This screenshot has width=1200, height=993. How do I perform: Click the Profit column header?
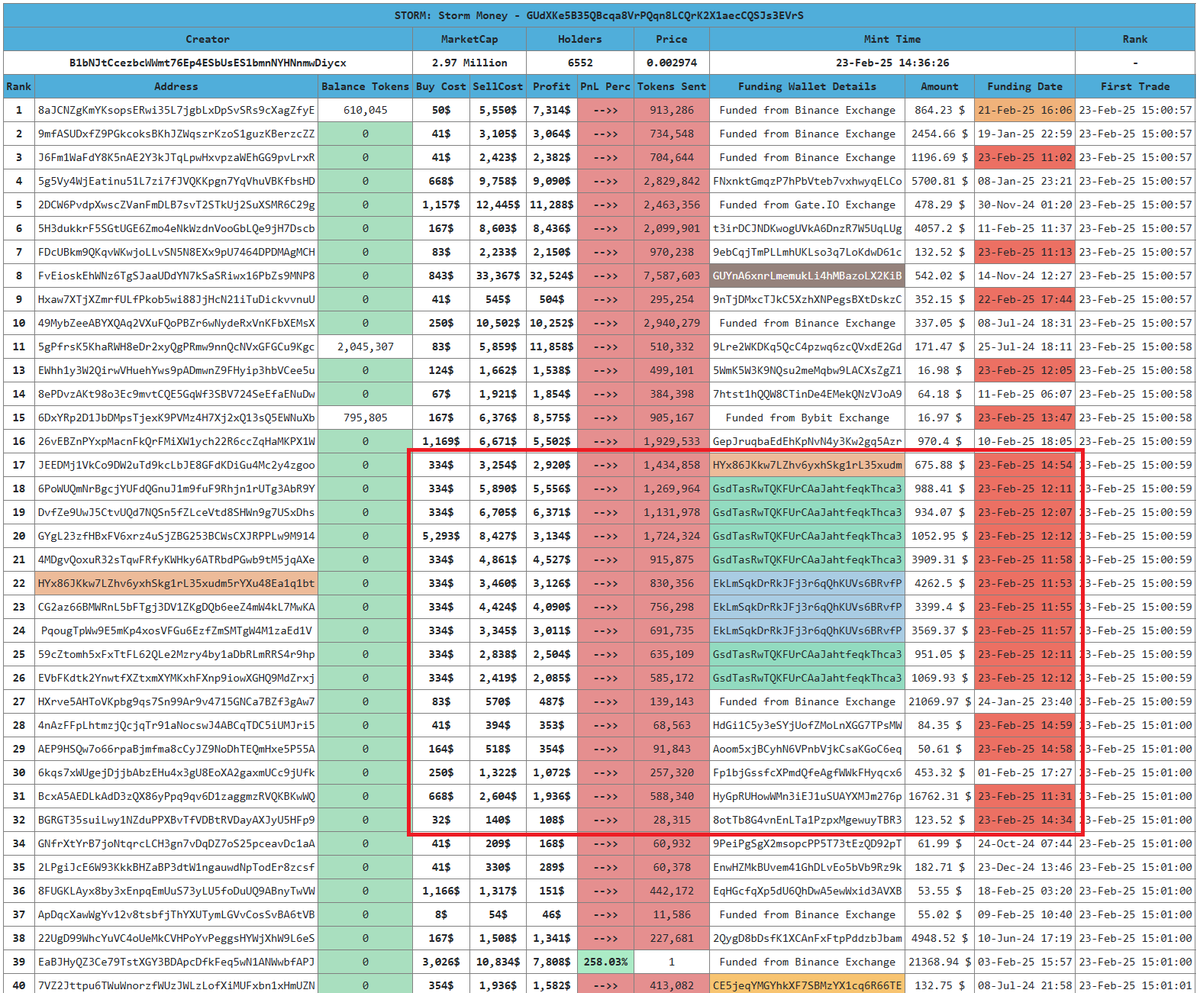552,87
